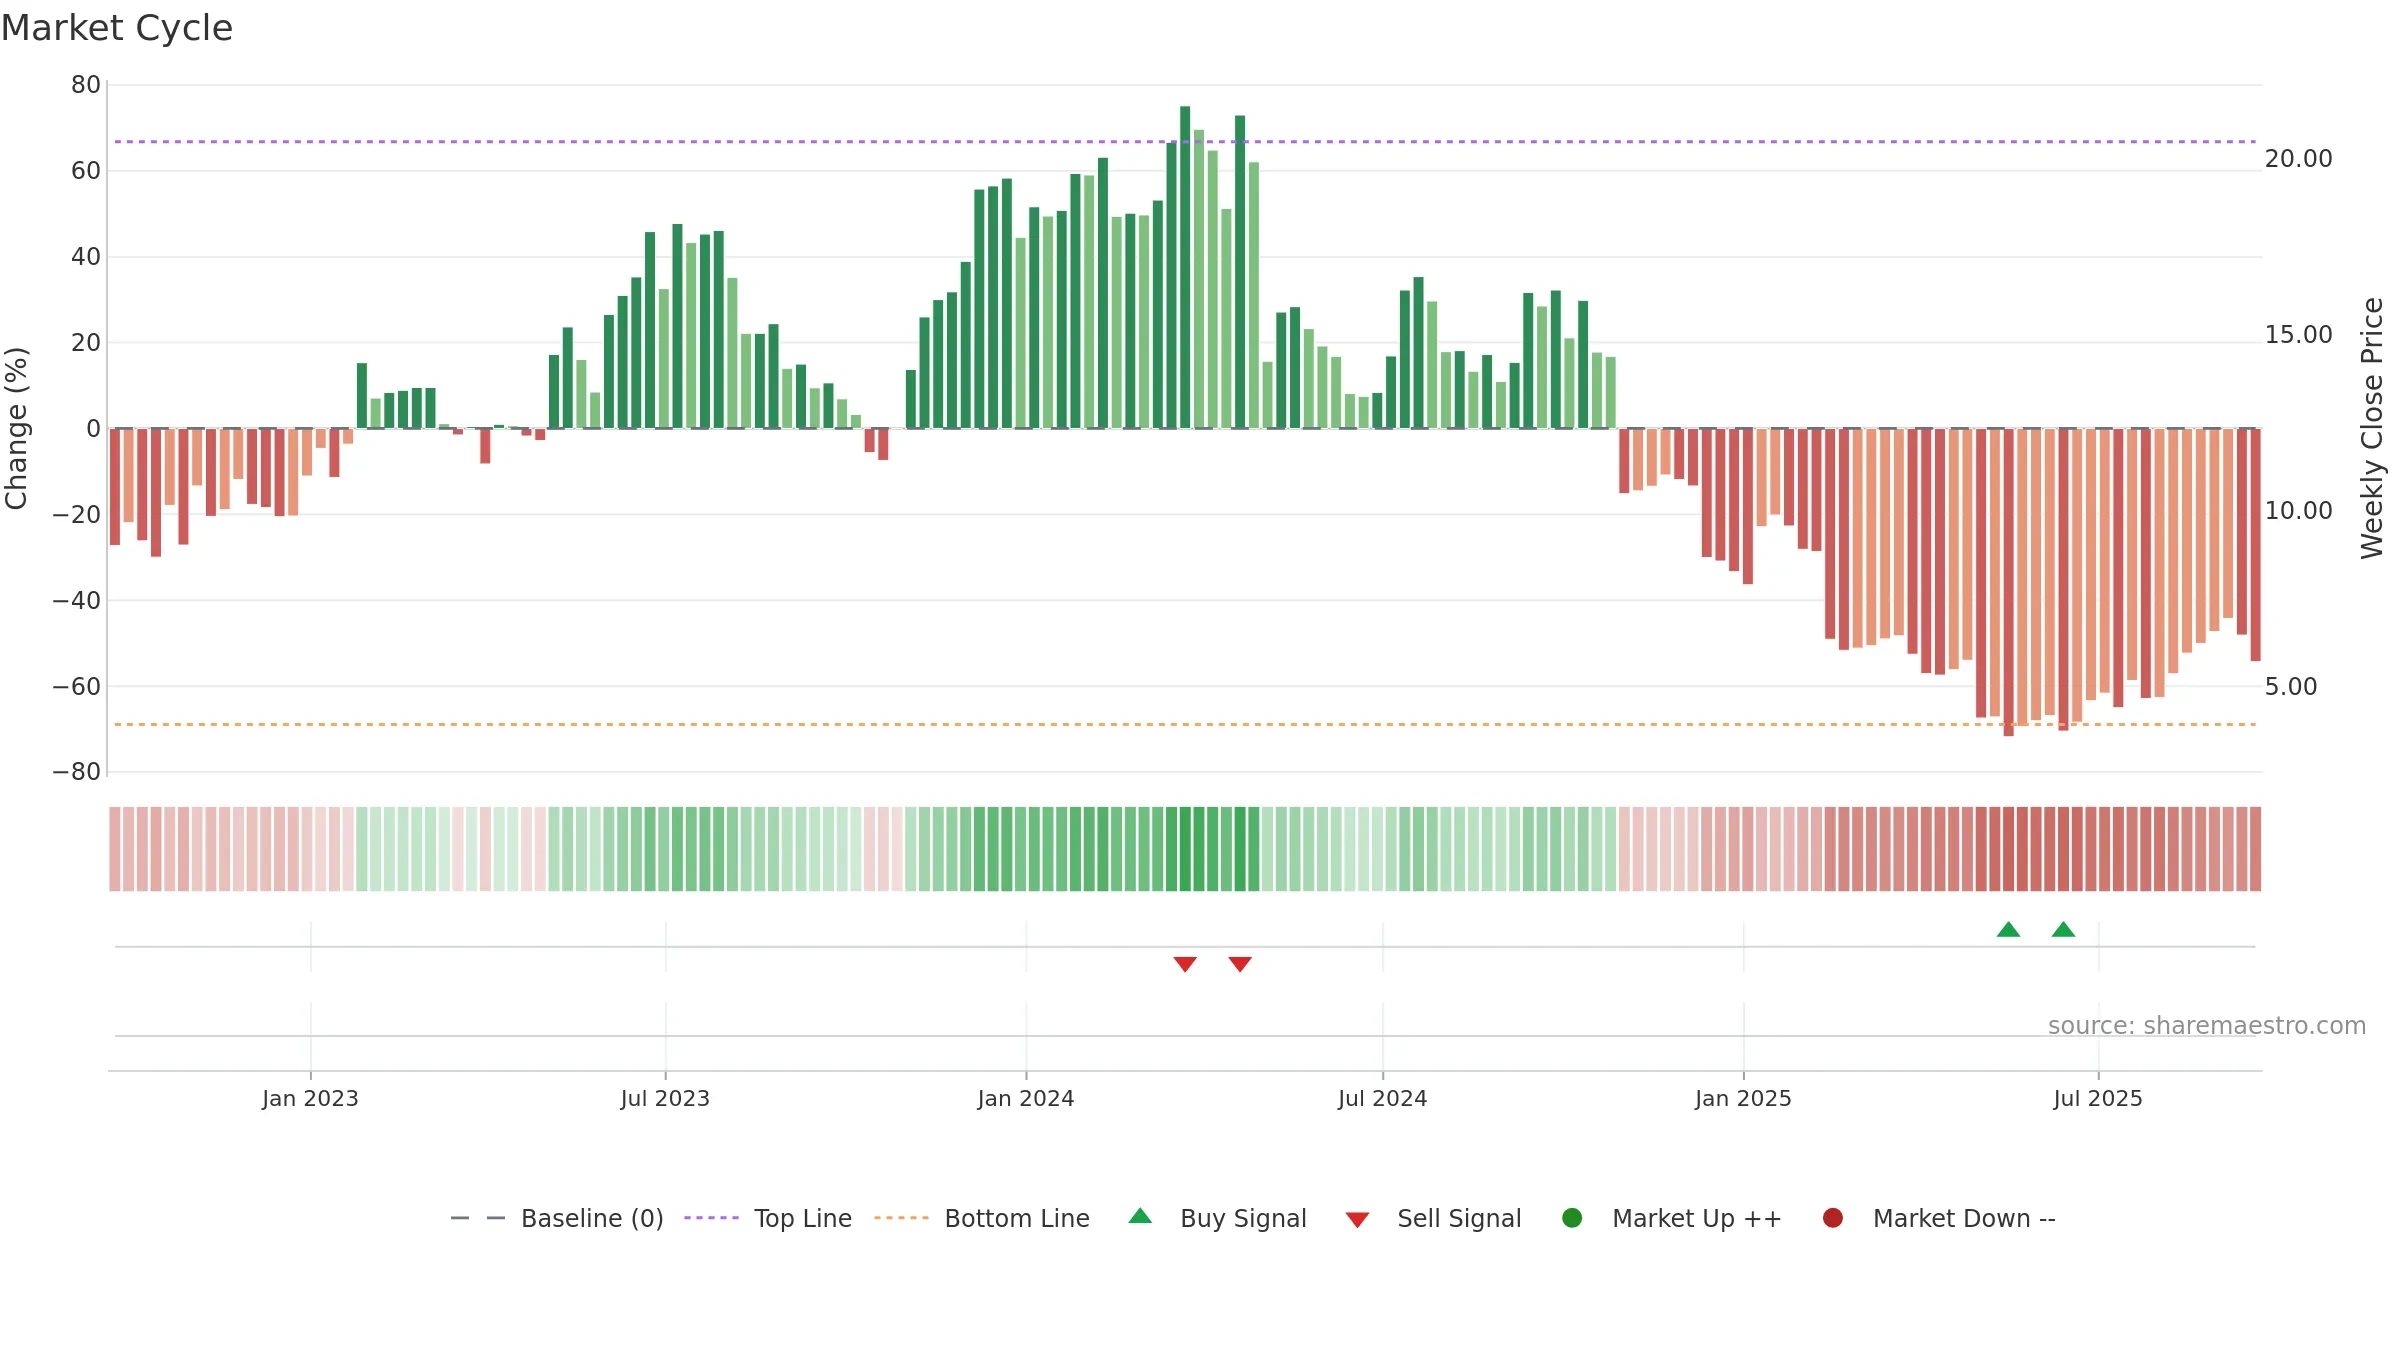Click the Change (%) axis title
The width and height of the screenshot is (2400, 1350).
pos(16,428)
